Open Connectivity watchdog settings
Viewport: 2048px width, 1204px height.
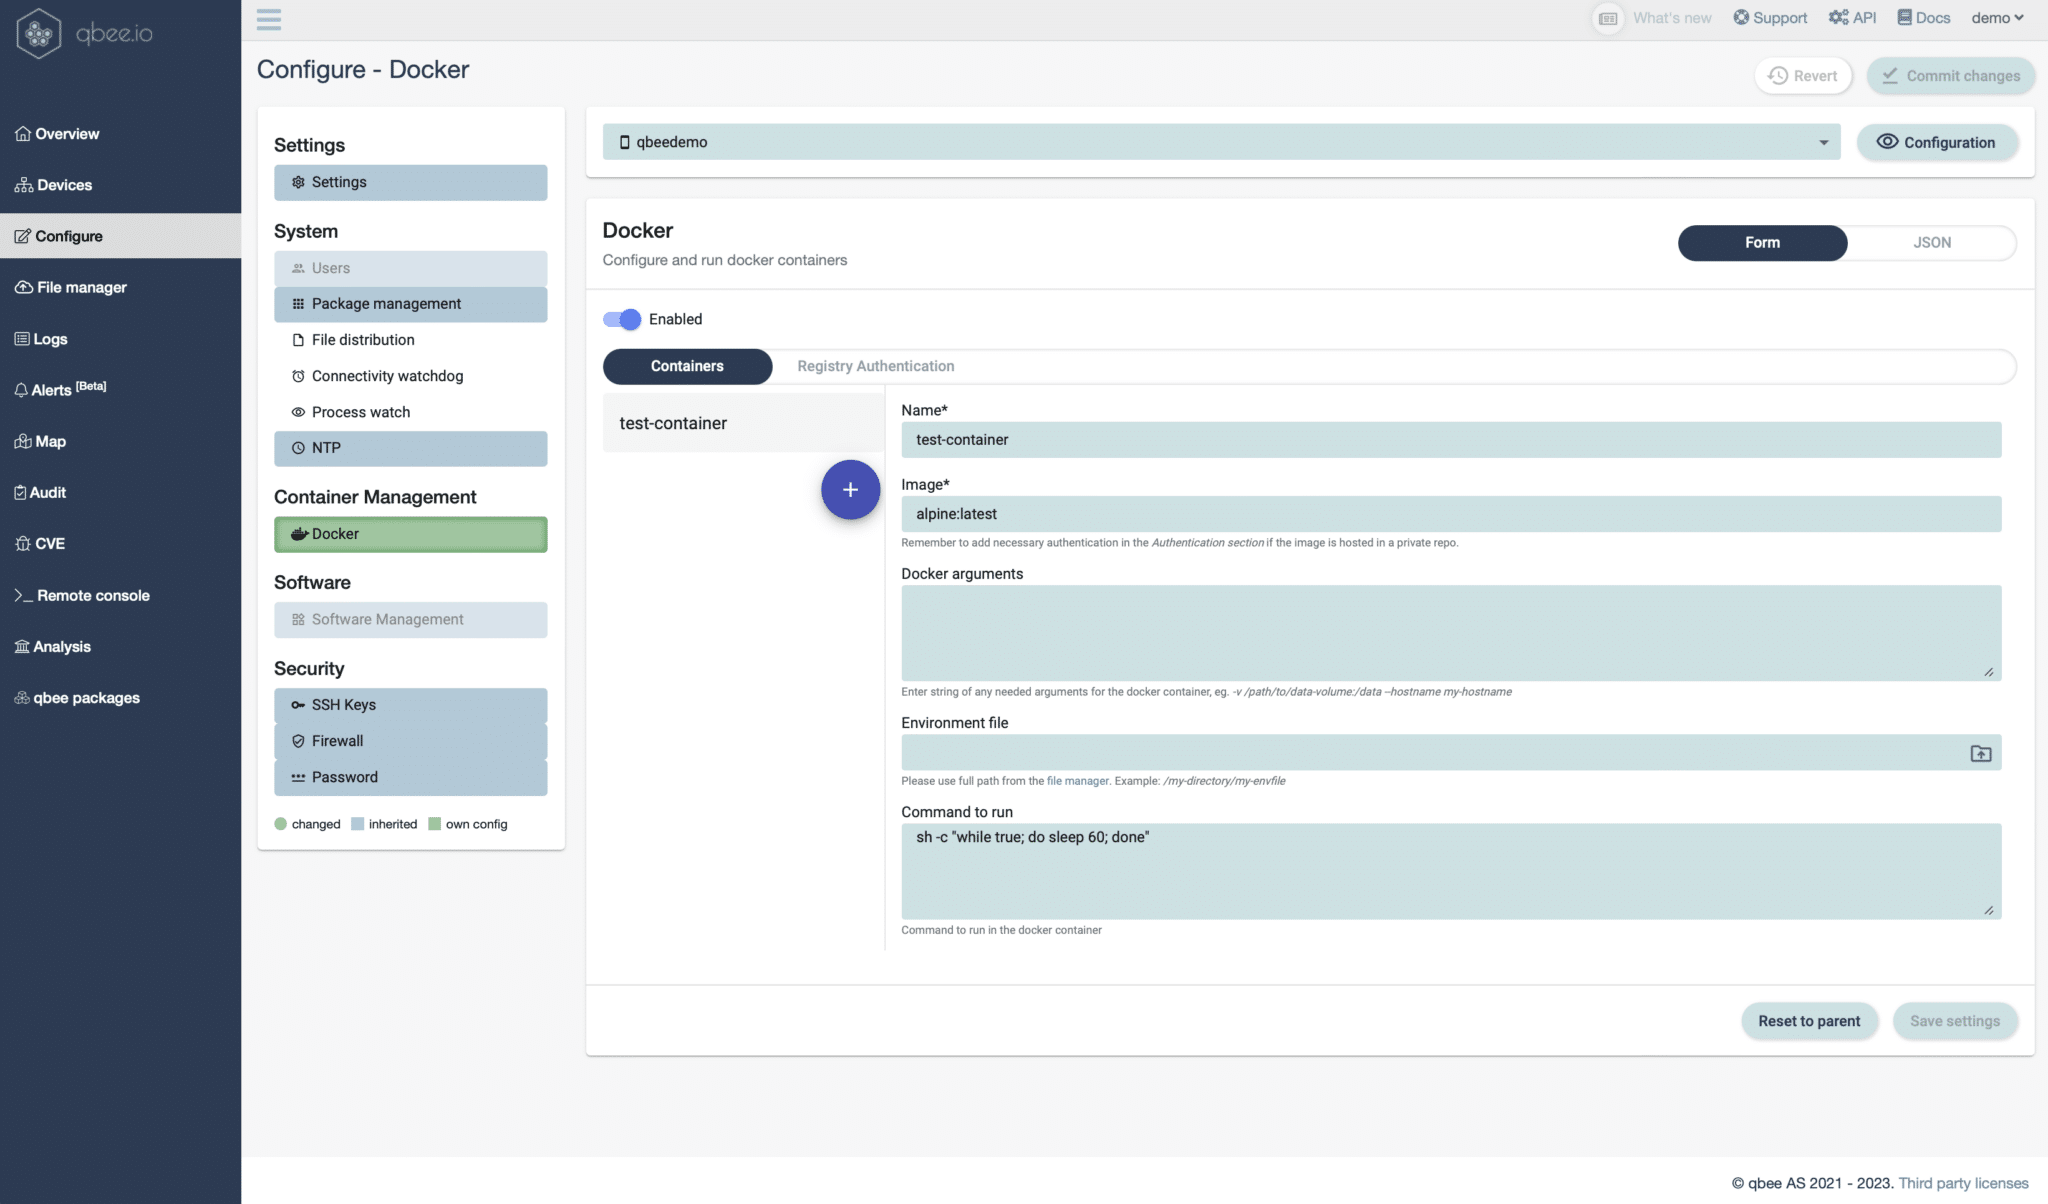coord(410,376)
